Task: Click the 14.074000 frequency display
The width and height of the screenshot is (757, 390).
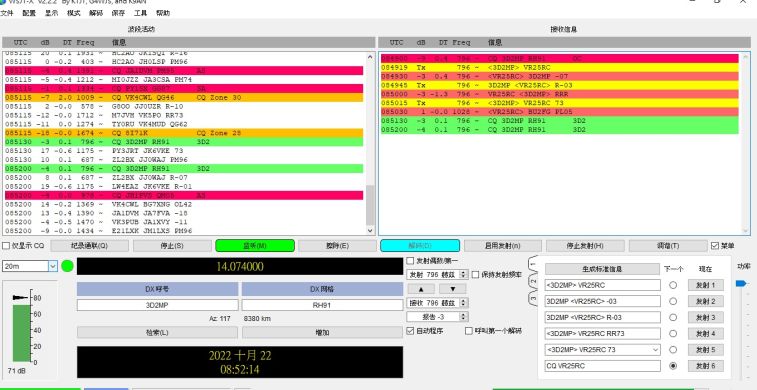Action: (x=240, y=266)
